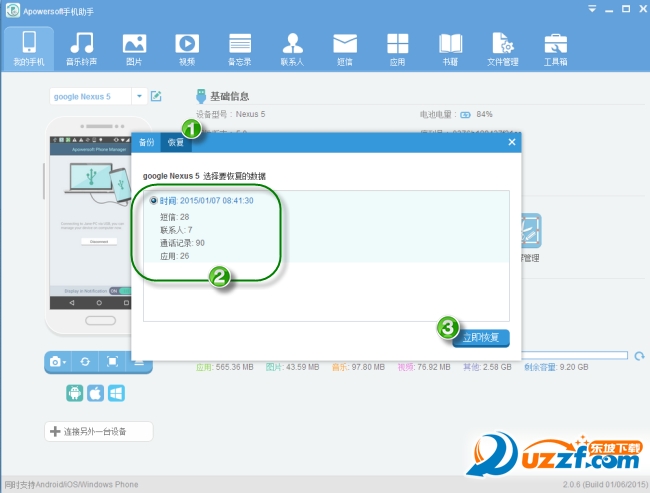Click the 应用: 565.36 MB storage label
This screenshot has height=493, width=650.
(225, 367)
